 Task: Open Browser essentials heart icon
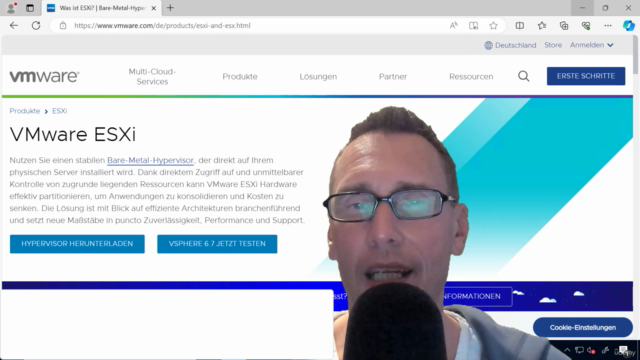click(586, 25)
